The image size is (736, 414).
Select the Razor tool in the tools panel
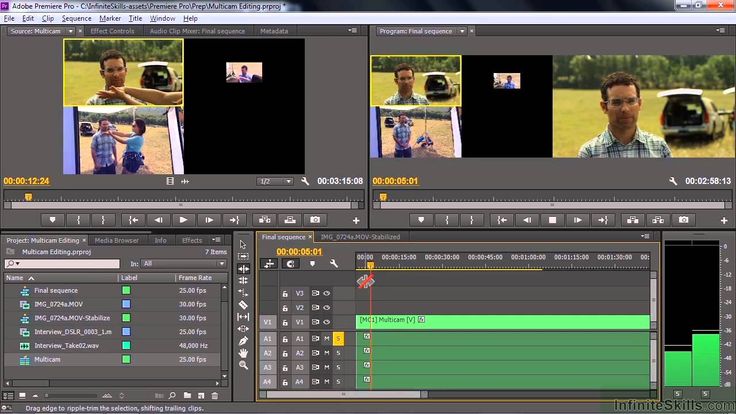(243, 304)
